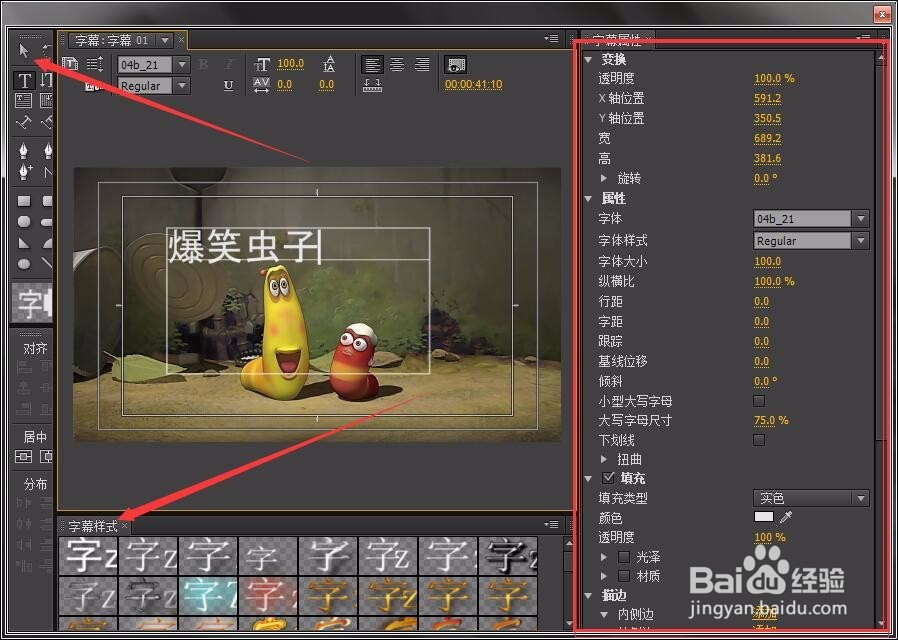The width and height of the screenshot is (898, 640).
Task: Align text left in toolbar
Action: (x=372, y=64)
